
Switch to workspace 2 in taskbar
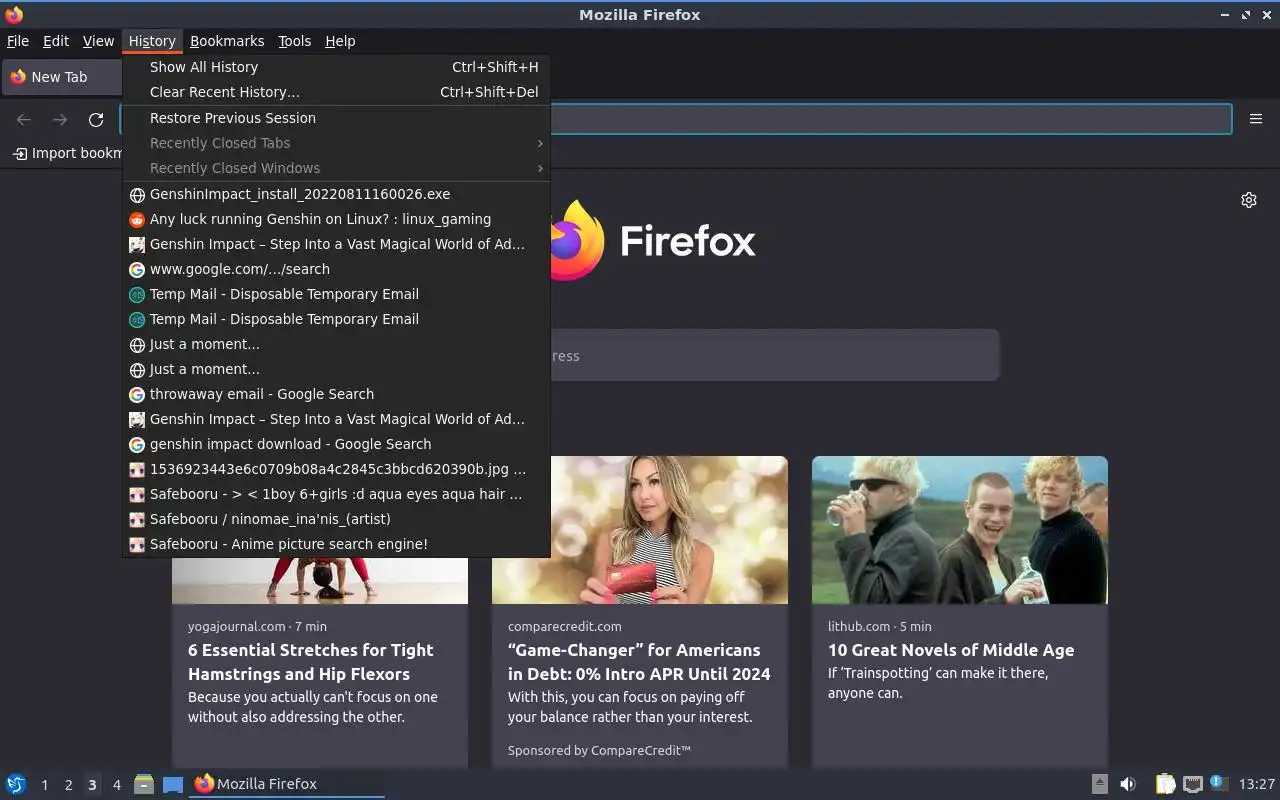tap(68, 785)
